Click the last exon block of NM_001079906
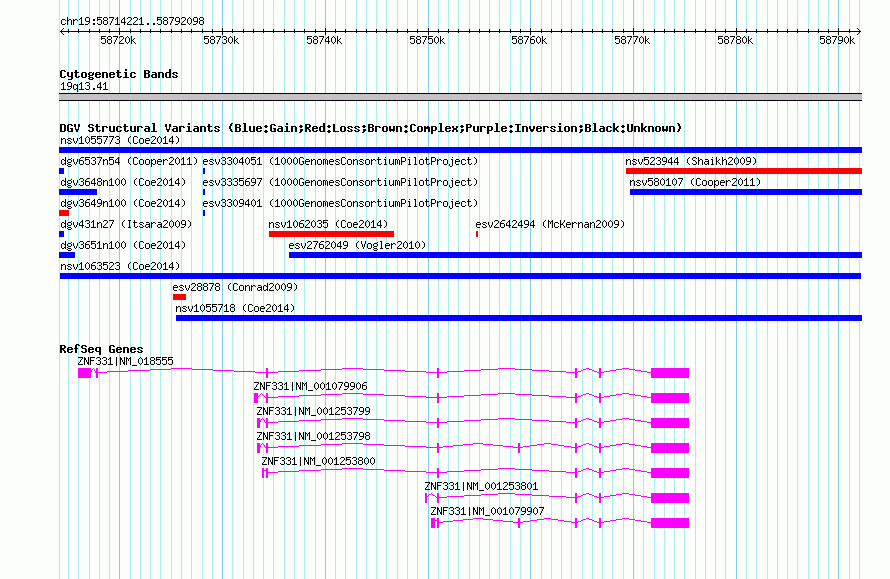This screenshot has width=890, height=579. (x=670, y=398)
